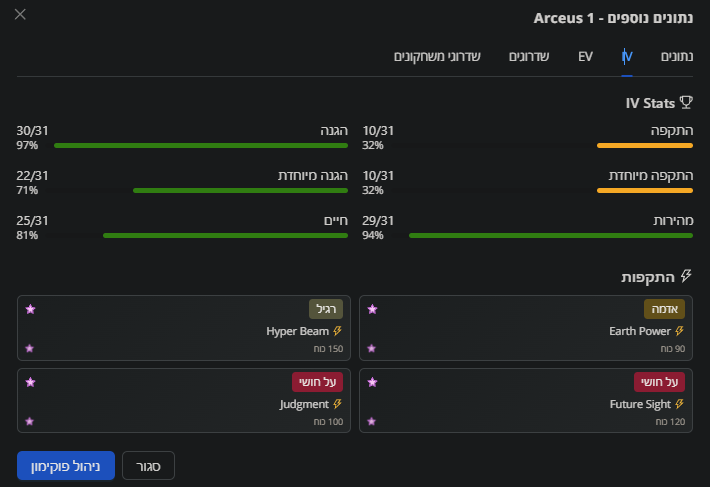The width and height of the screenshot is (710, 487).
Task: Click the top star on Judgment card
Action: [x=30, y=382]
